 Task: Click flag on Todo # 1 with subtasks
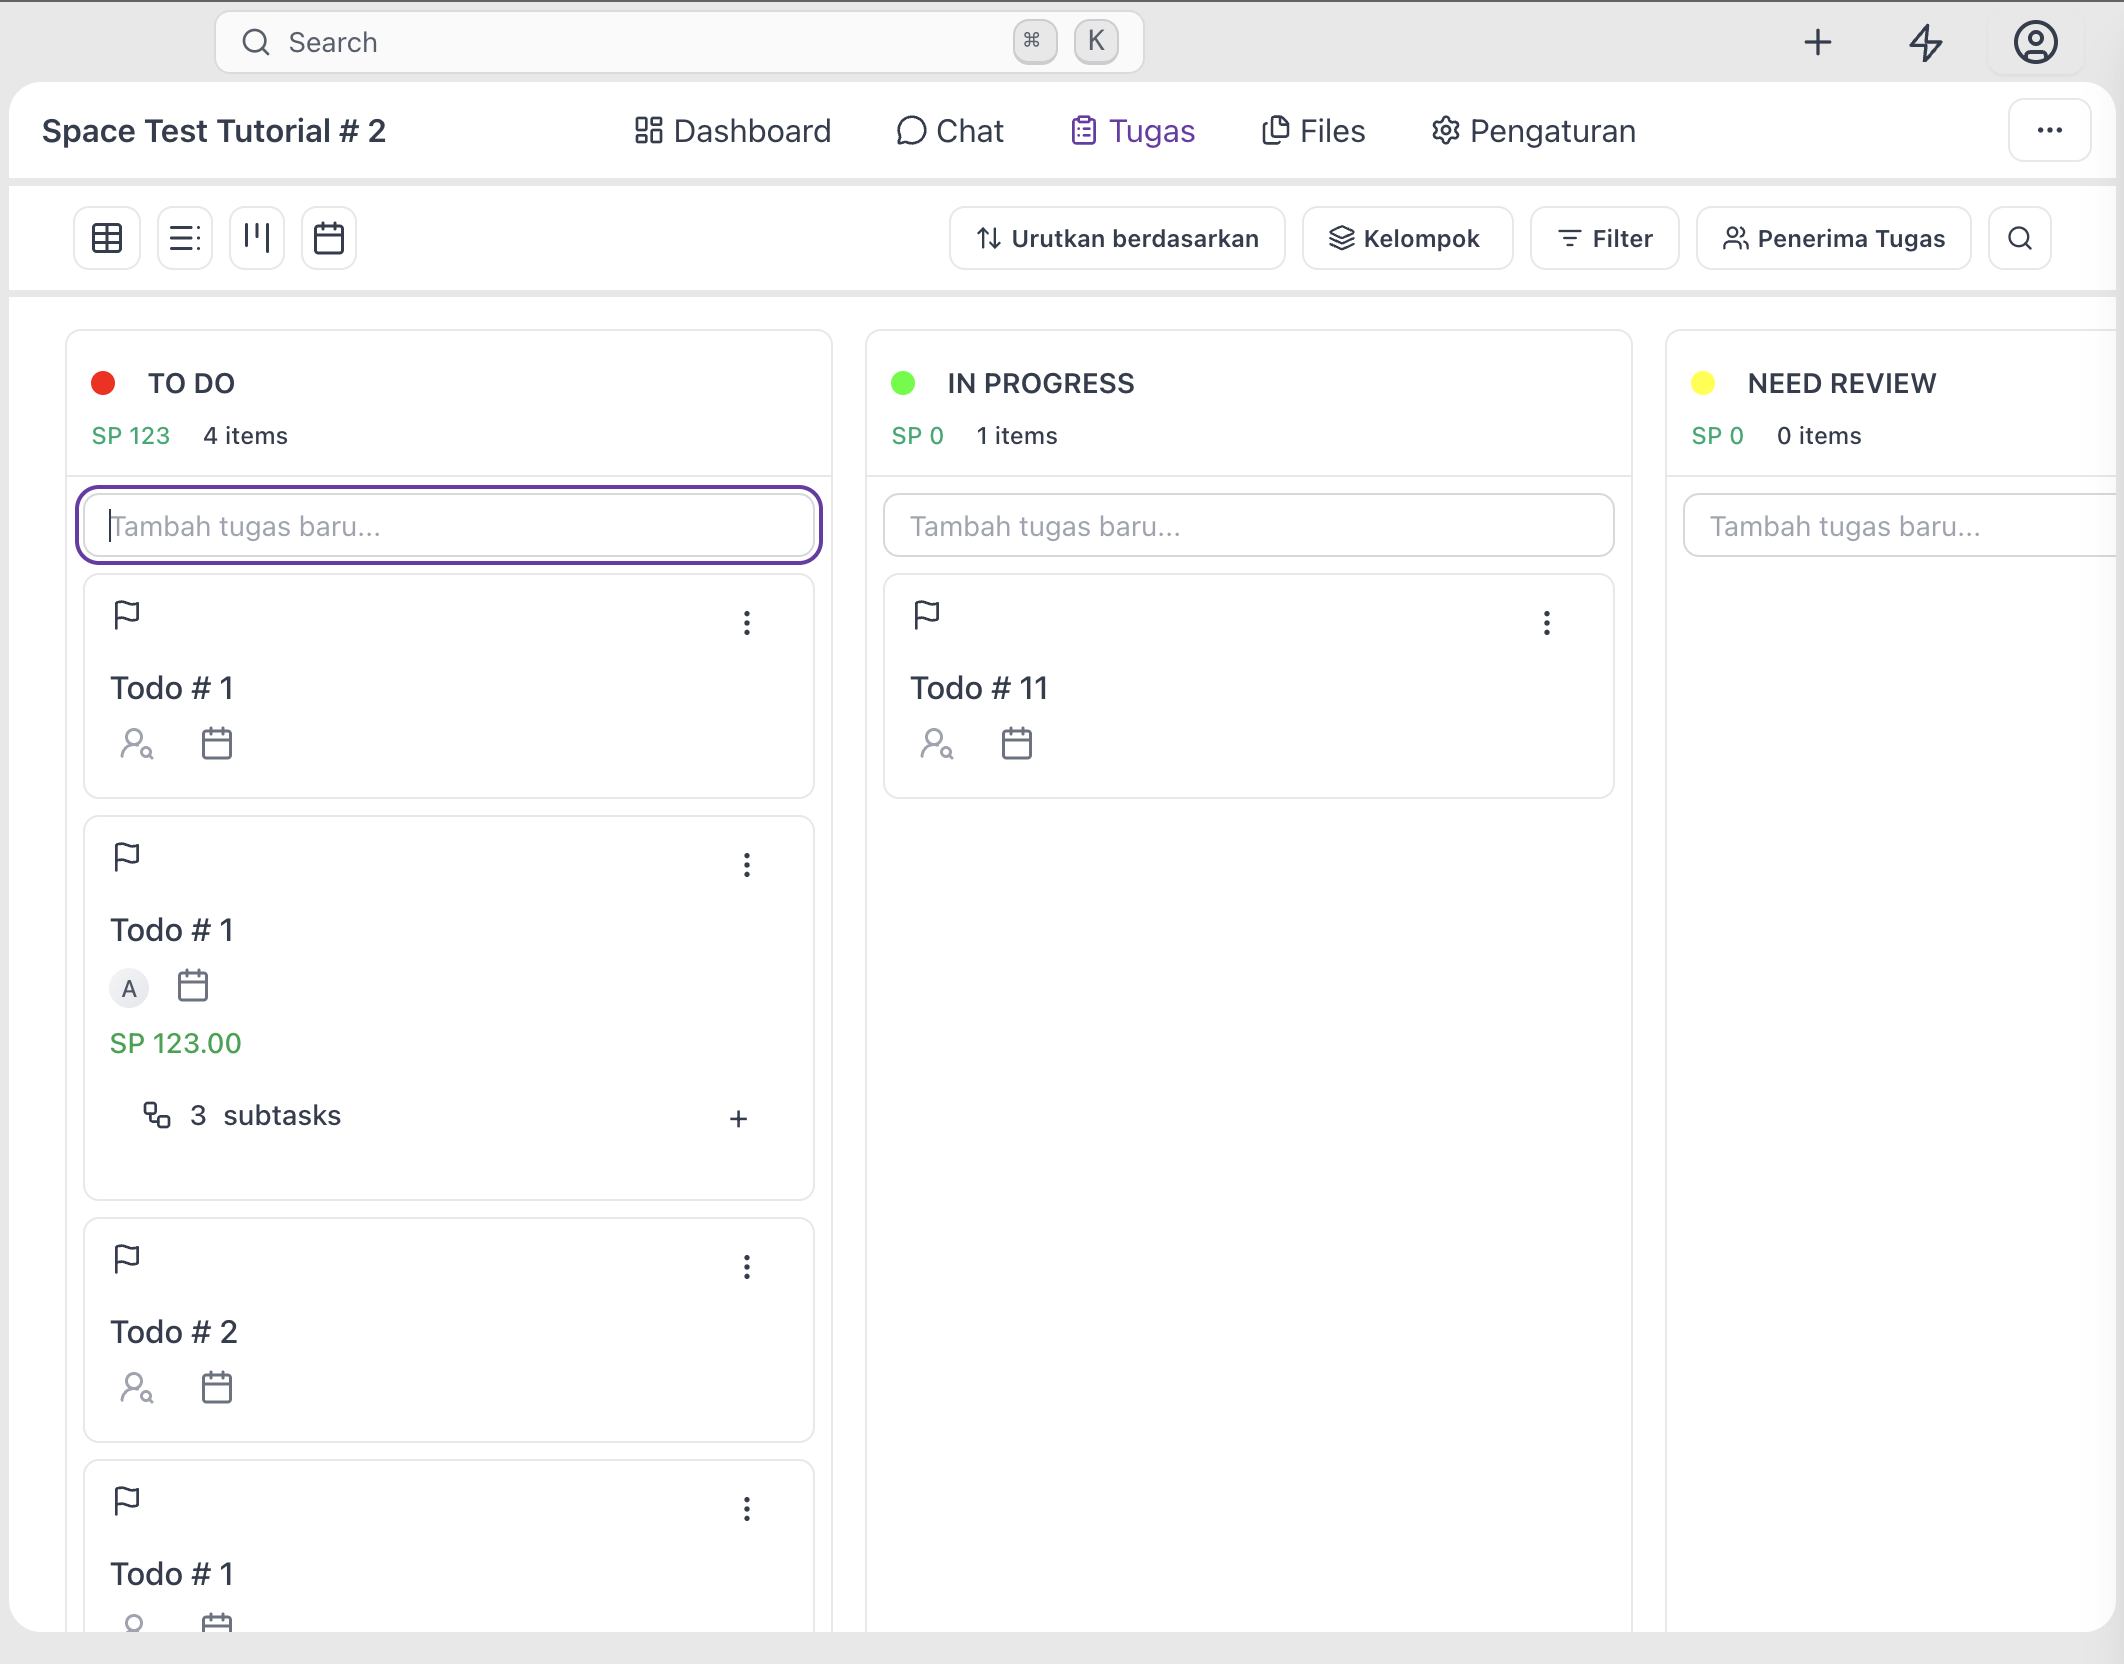pyautogui.click(x=127, y=857)
